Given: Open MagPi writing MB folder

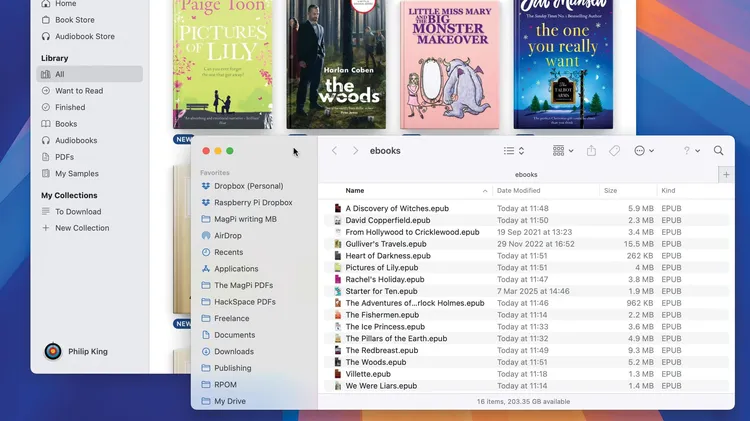Looking at the screenshot, I should [239, 219].
